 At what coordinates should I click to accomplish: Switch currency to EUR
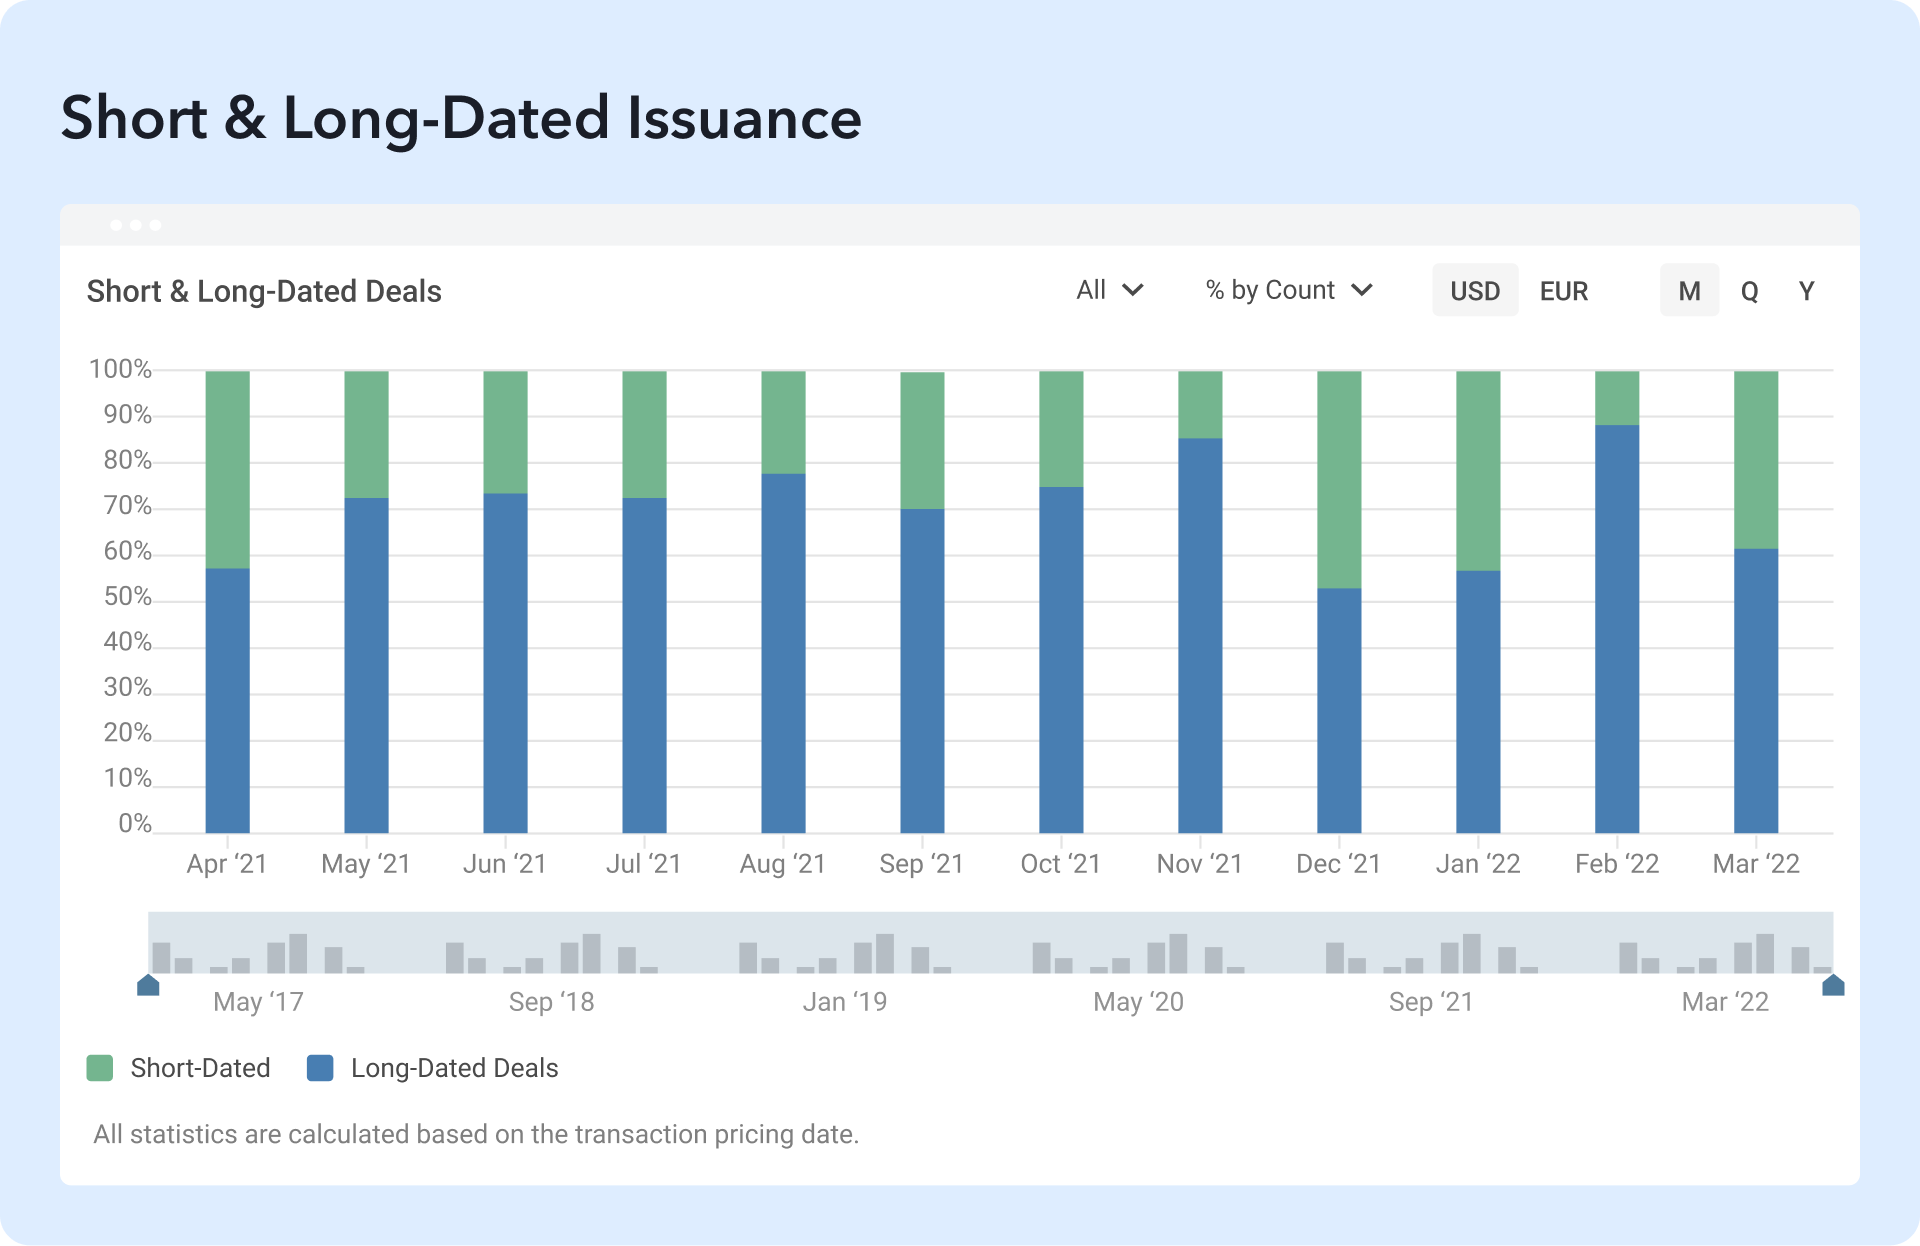coord(1563,291)
